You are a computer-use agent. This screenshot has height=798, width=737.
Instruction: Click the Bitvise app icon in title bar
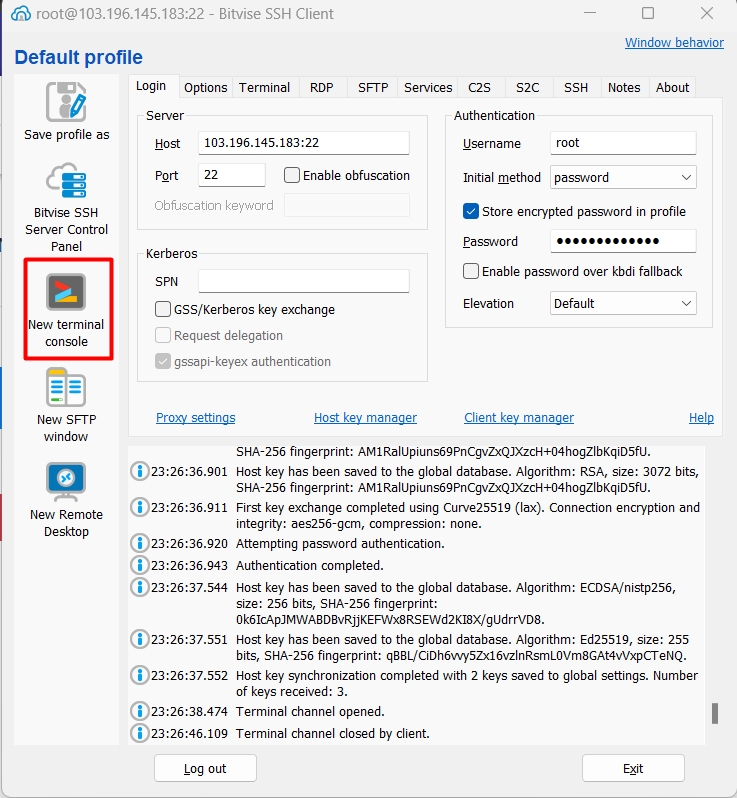[21, 14]
